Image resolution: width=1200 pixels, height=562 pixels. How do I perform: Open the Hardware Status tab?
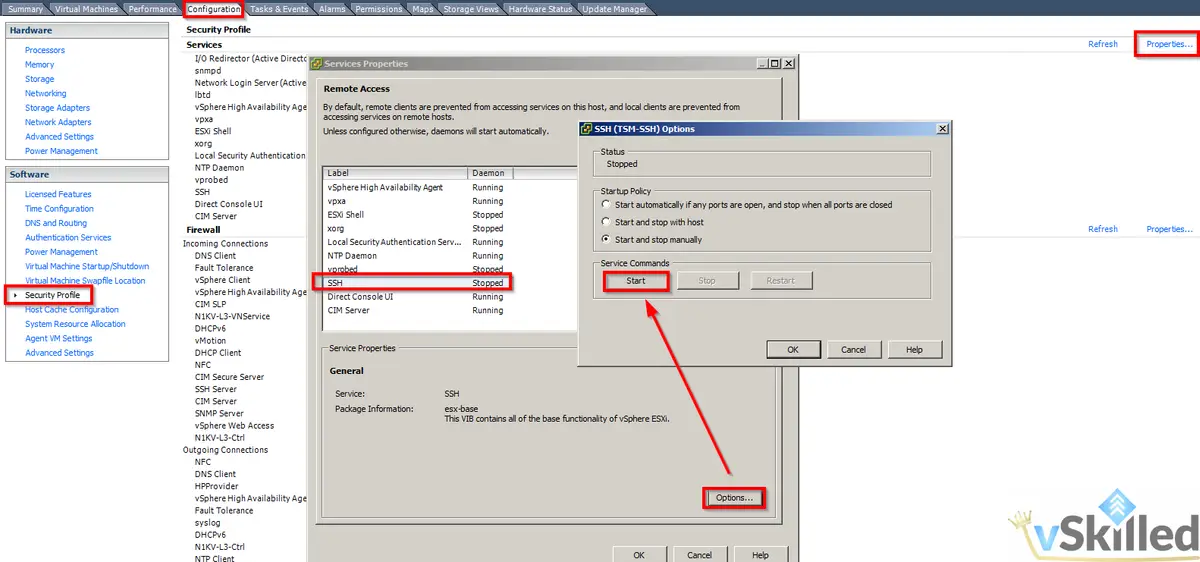coord(540,9)
